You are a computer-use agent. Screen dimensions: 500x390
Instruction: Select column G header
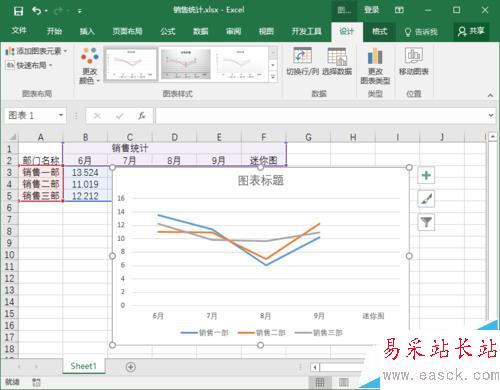(308, 137)
